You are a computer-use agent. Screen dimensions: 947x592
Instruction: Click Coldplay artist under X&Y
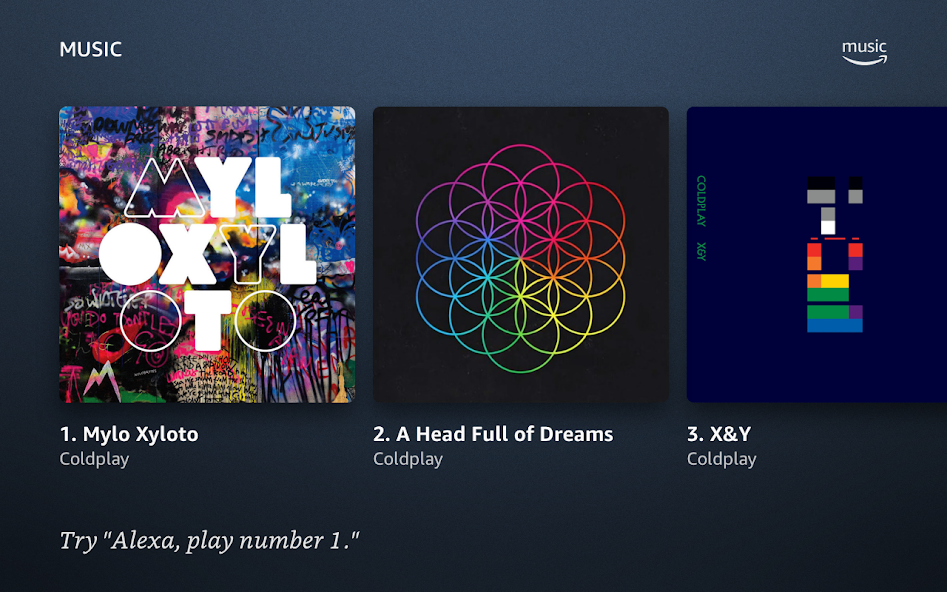722,459
